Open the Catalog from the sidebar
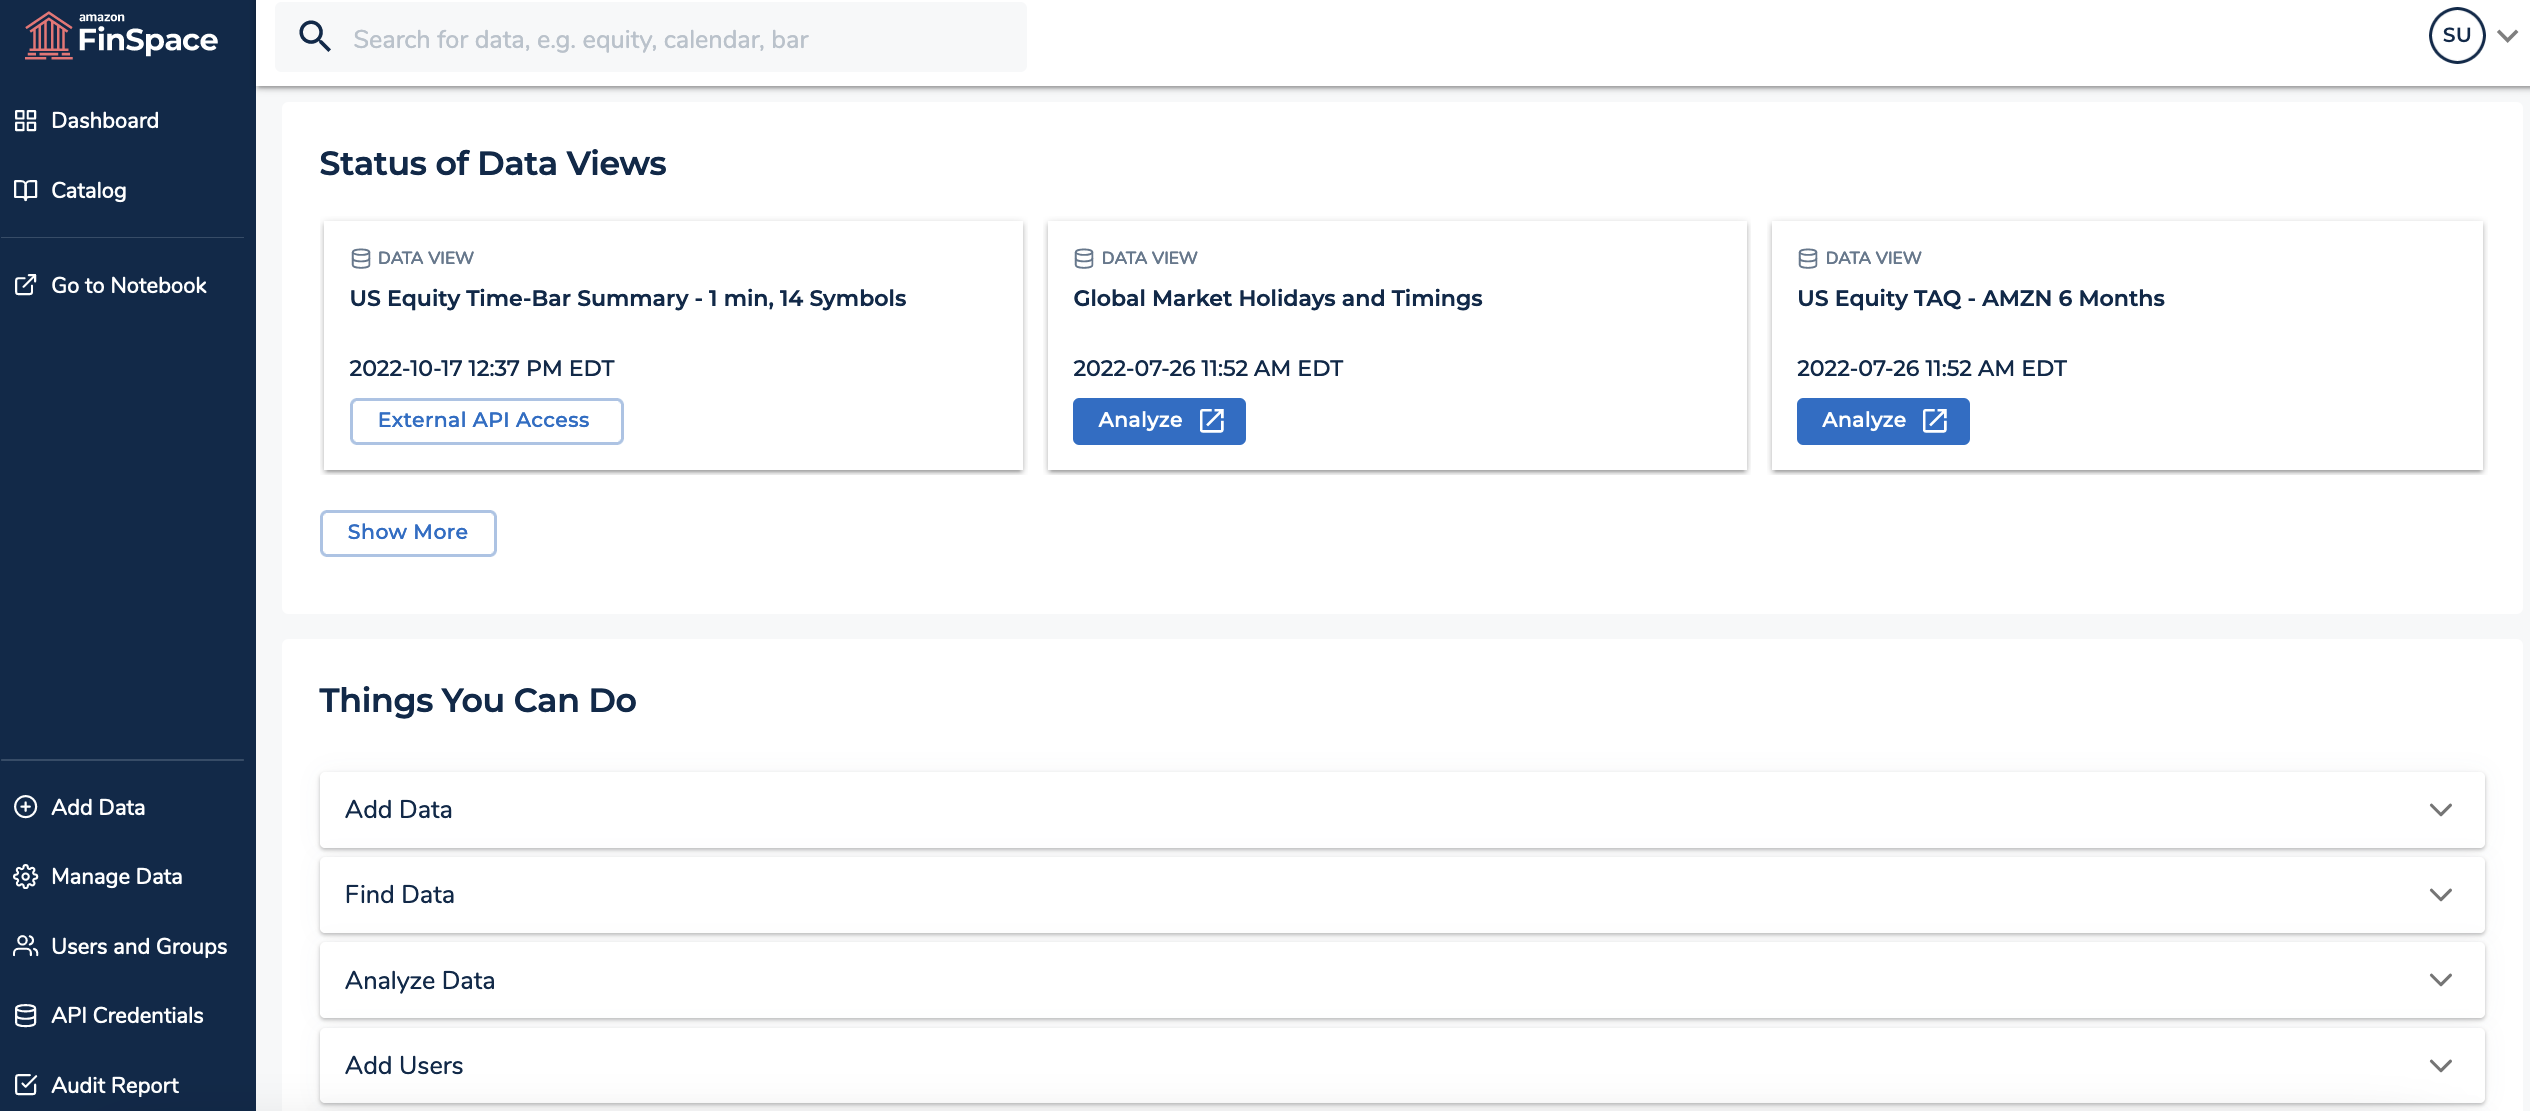Image resolution: width=2530 pixels, height=1111 pixels. click(88, 190)
